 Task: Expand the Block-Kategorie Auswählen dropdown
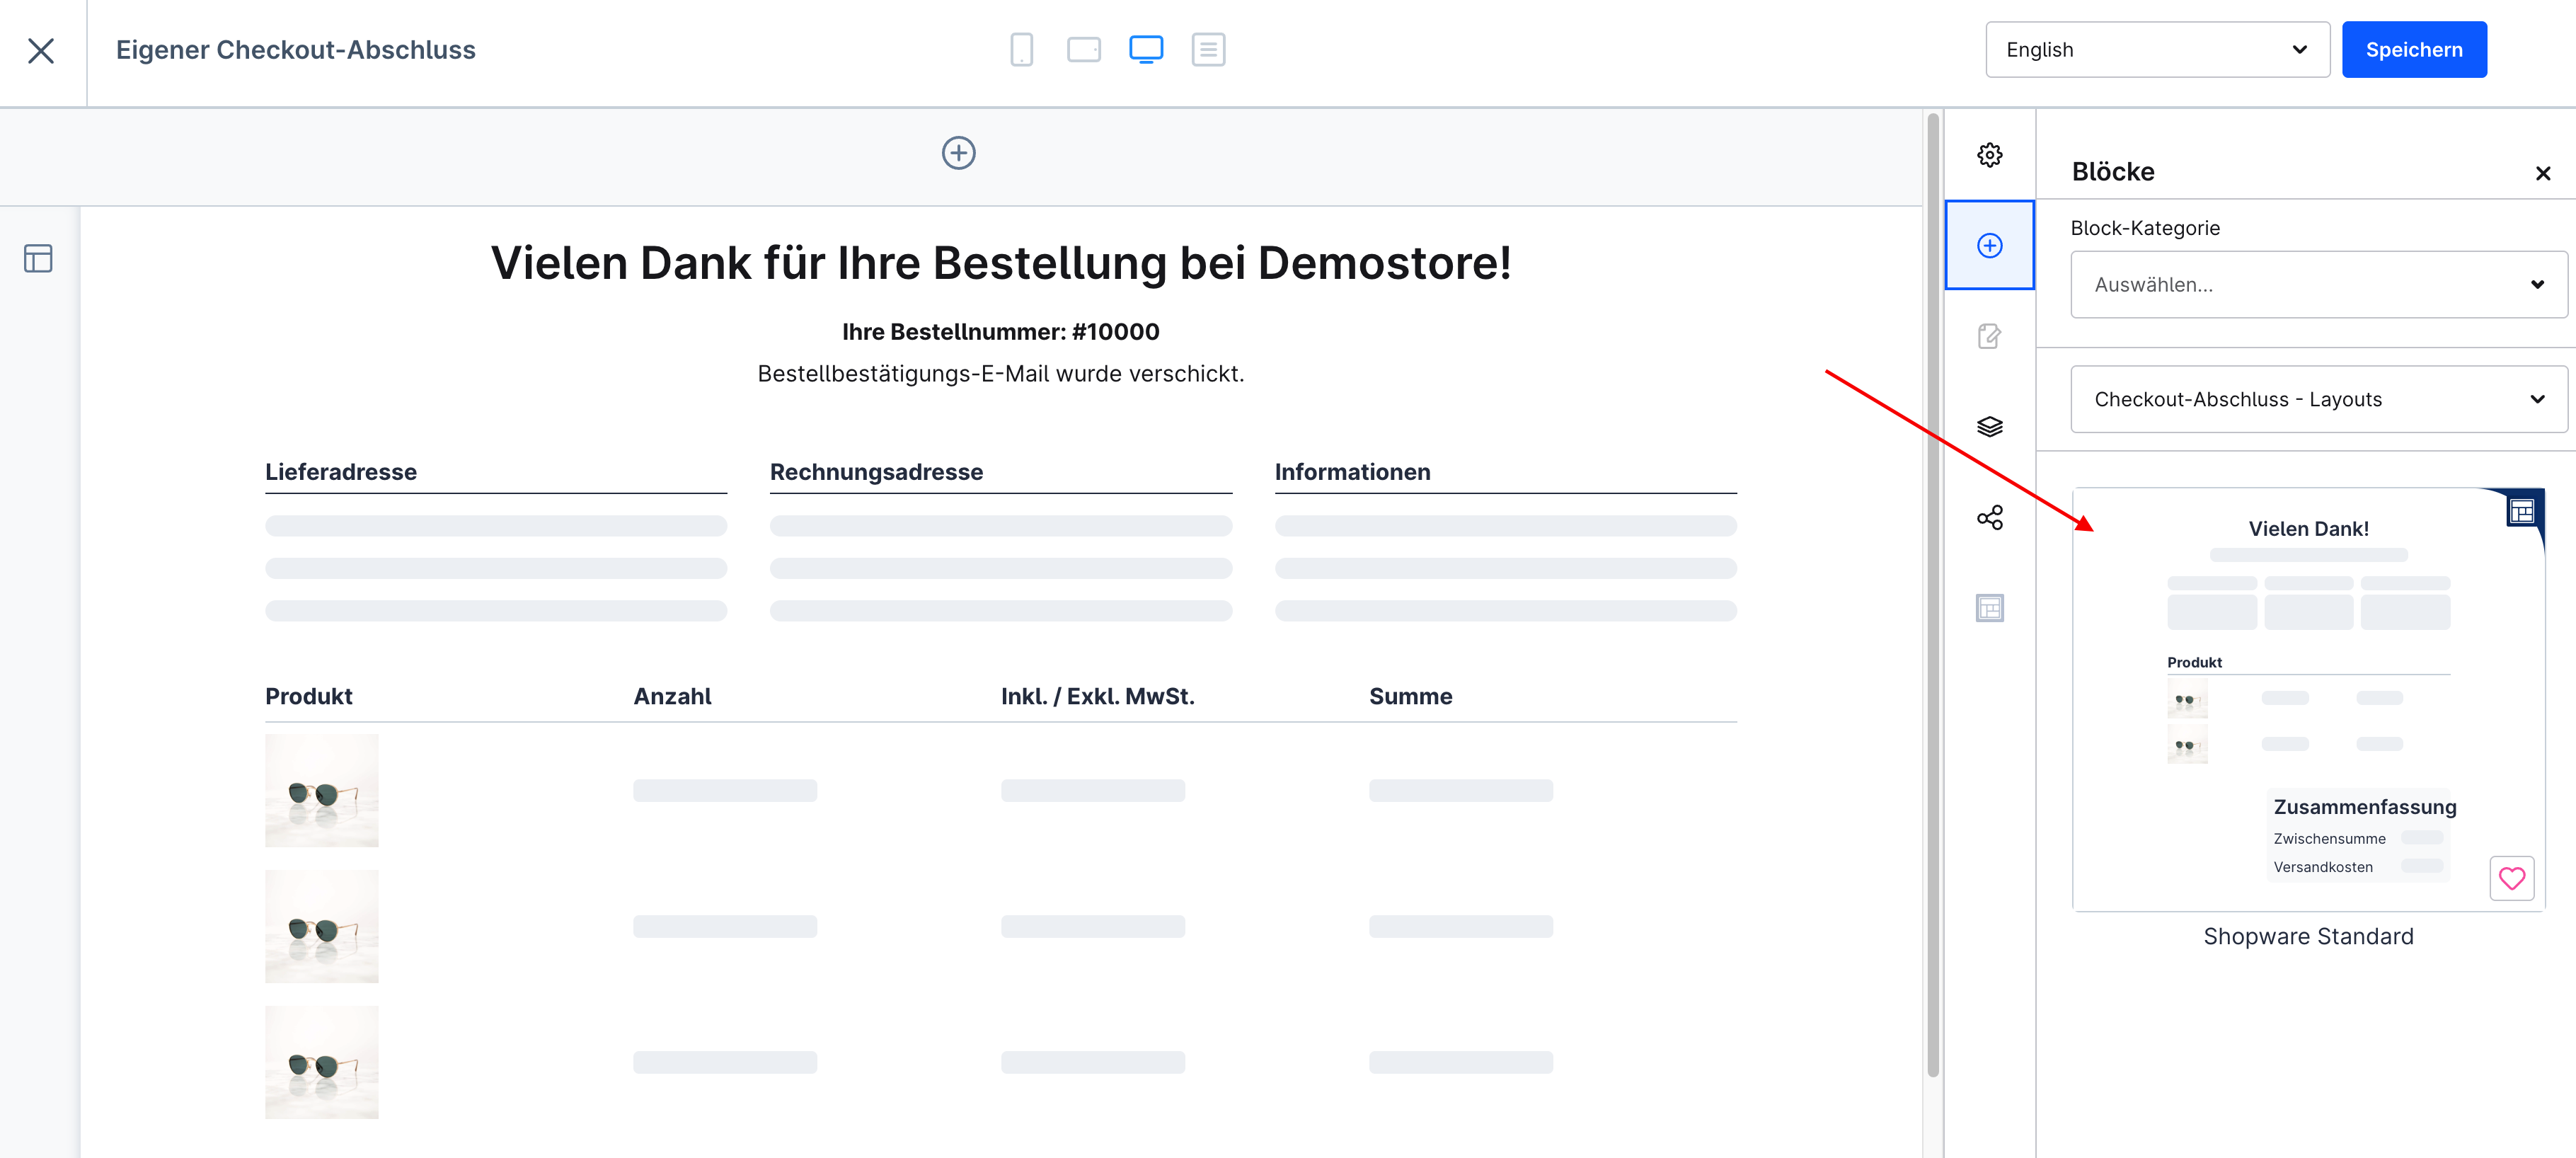pos(2317,285)
